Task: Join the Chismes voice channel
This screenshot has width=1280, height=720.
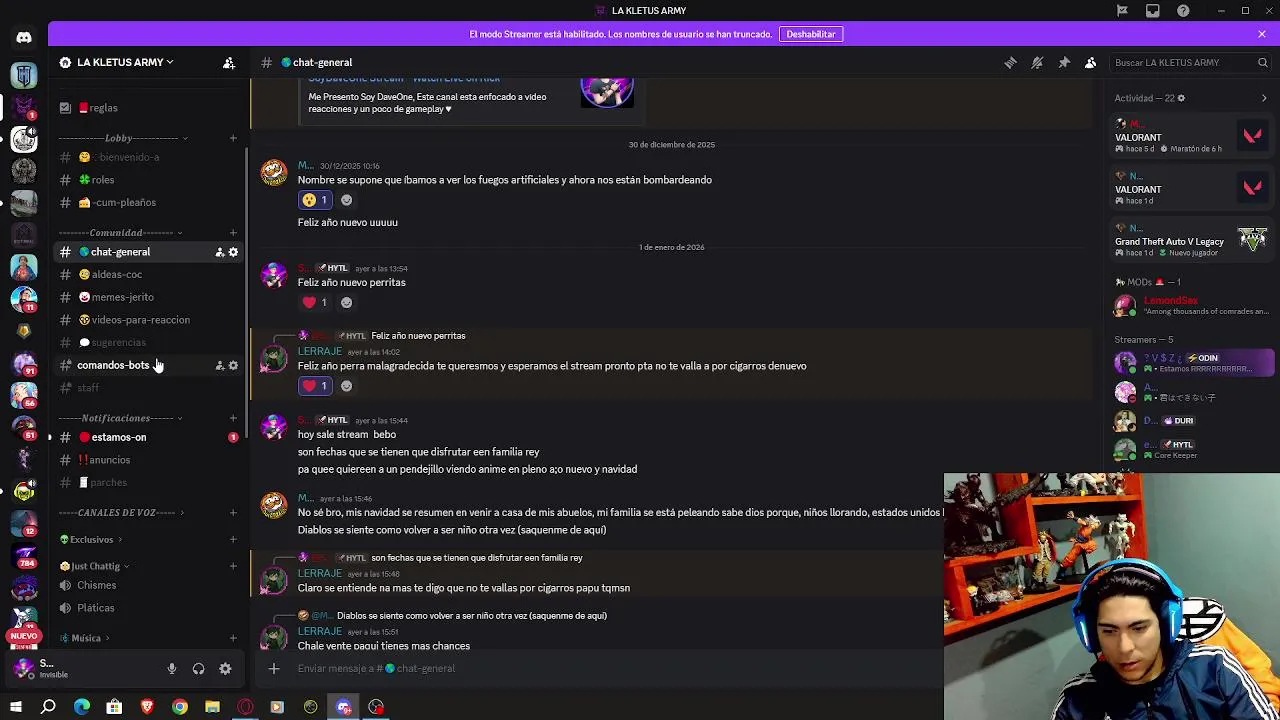Action: (96, 585)
